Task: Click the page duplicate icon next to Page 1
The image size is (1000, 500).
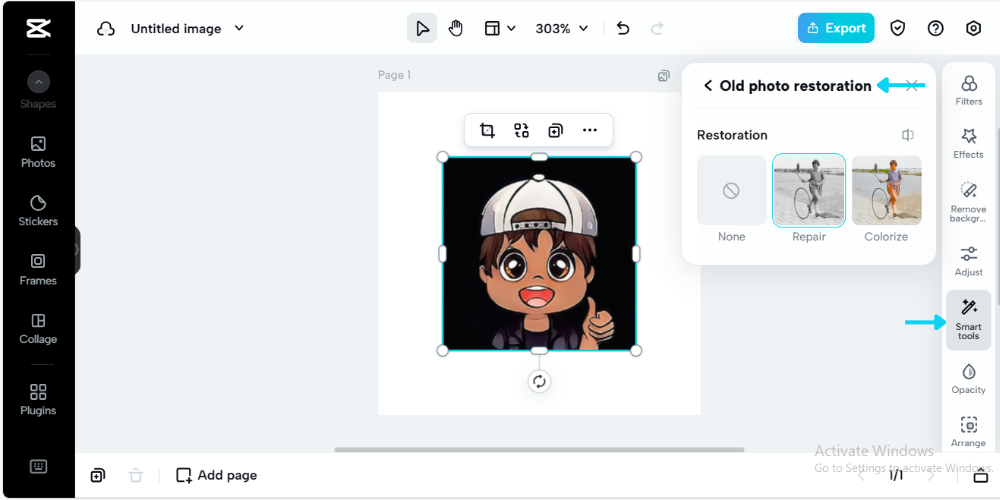Action: pos(664,76)
